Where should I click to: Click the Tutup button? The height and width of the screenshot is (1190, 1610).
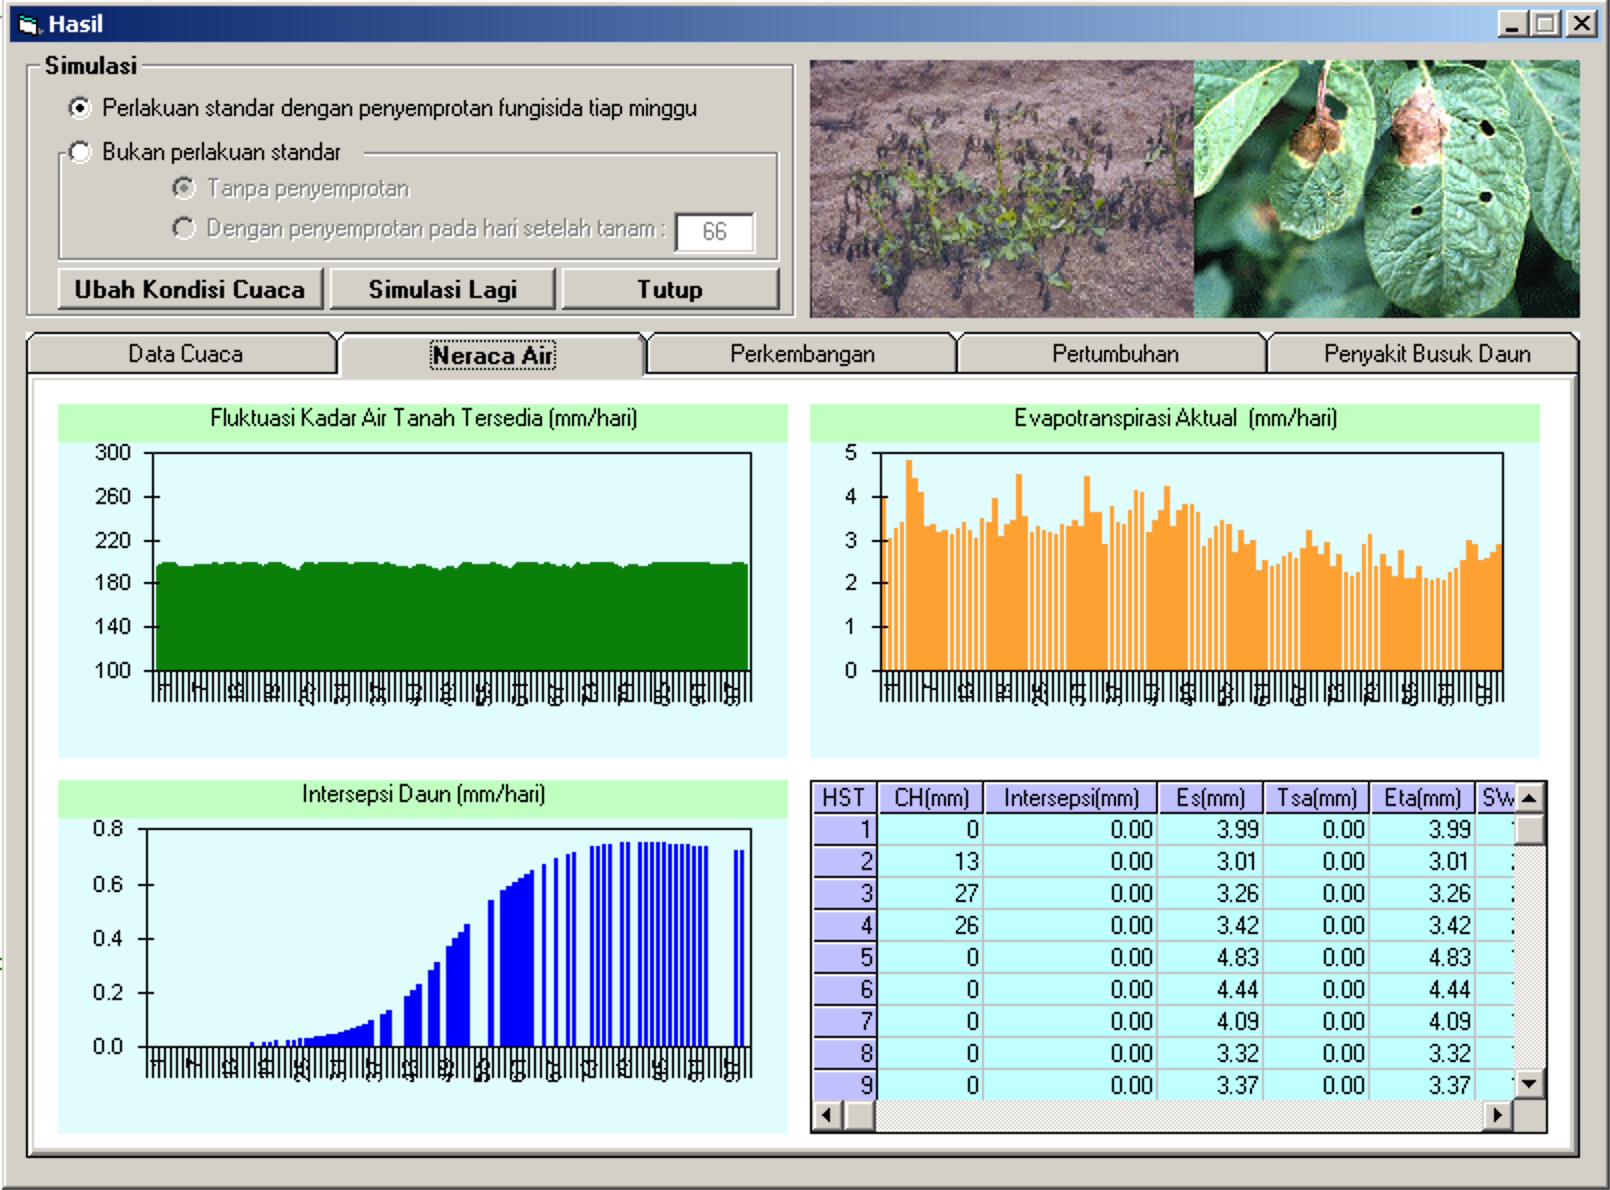669,289
